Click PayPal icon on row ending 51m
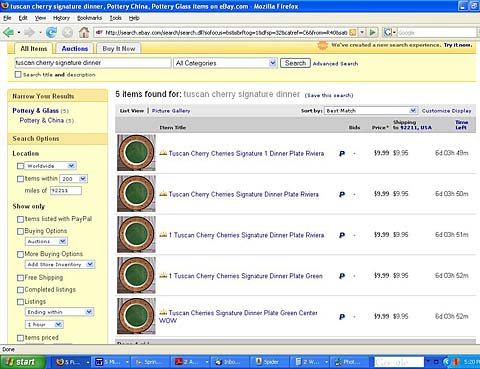The height and width of the screenshot is (369, 480). [x=342, y=235]
